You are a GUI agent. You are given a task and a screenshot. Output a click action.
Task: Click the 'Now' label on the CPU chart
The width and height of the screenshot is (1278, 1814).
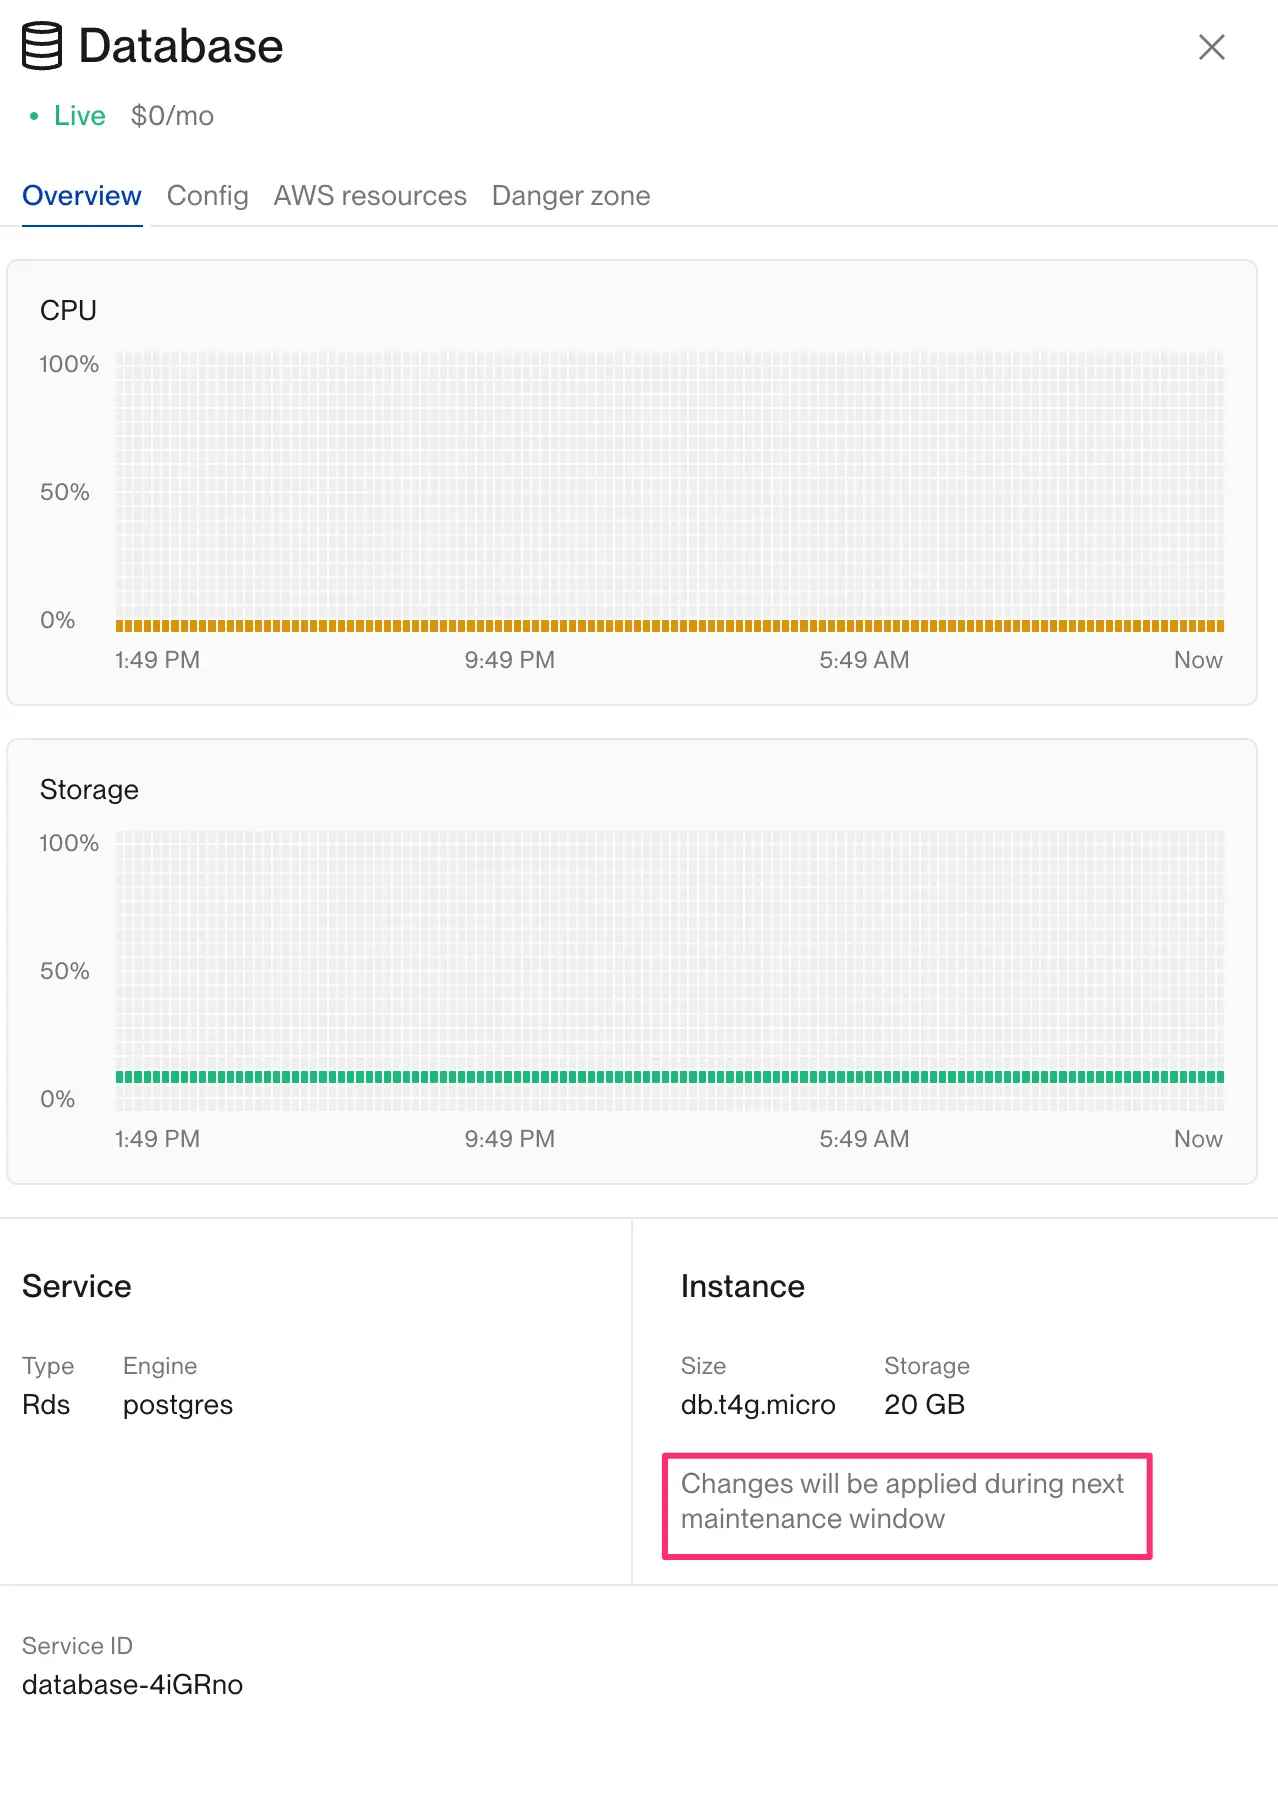point(1197,660)
